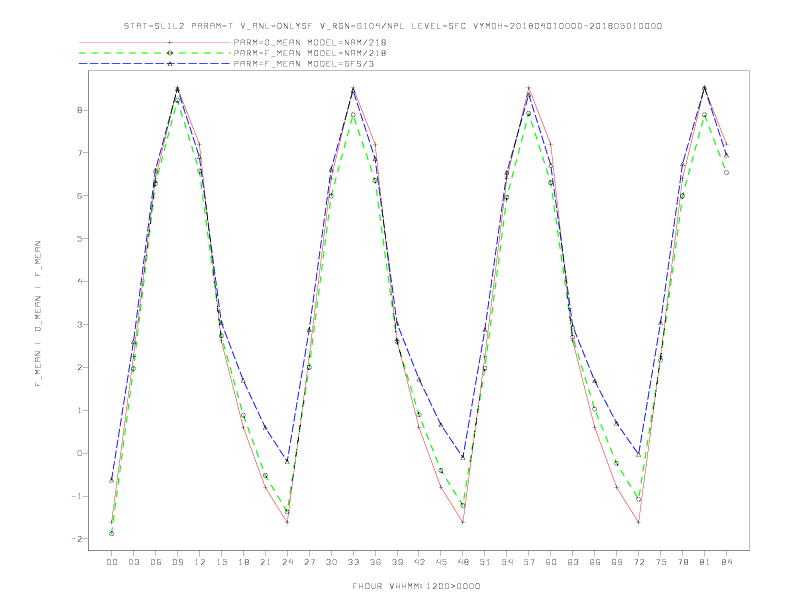Click x-axis hour label 42
This screenshot has width=792, height=612.
click(419, 562)
